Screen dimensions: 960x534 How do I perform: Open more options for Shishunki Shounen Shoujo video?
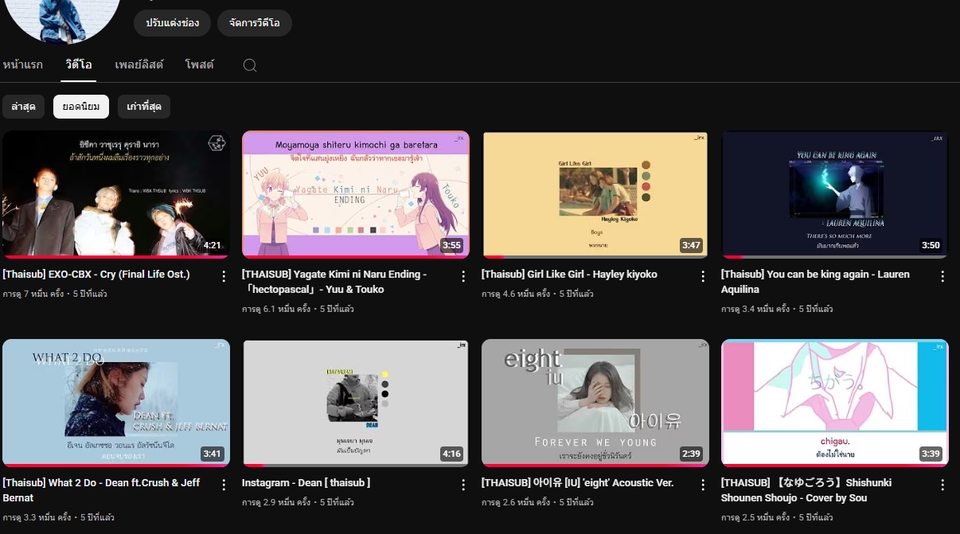pos(942,484)
